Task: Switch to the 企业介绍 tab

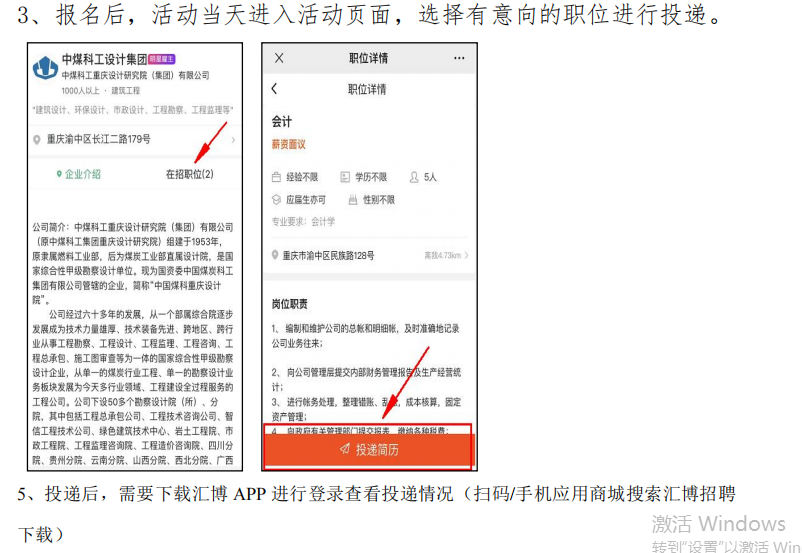Action: point(78,174)
